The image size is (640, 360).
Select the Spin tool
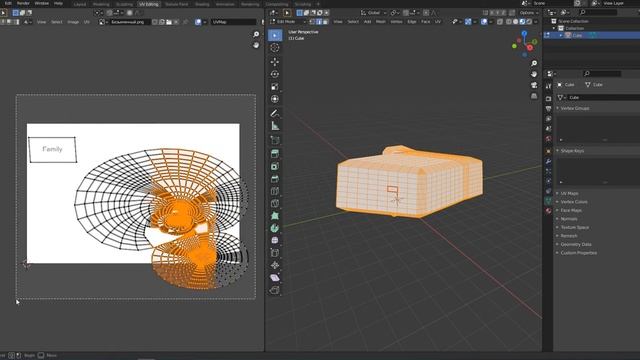(x=275, y=228)
